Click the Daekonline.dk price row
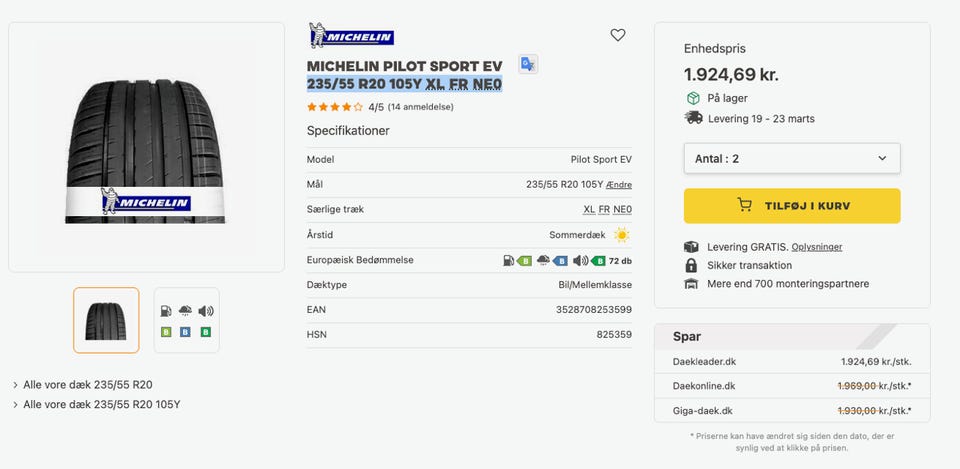 point(792,386)
